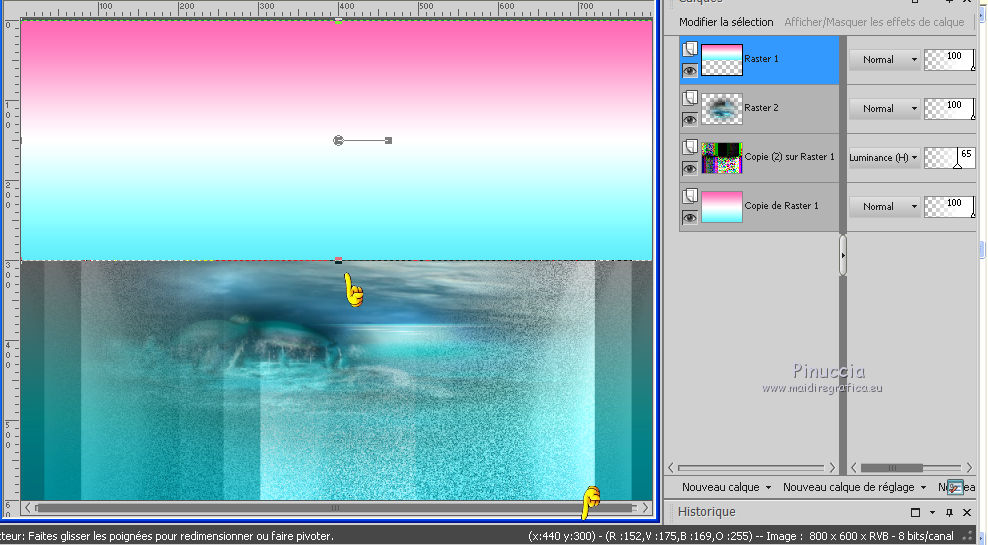Click right arrow of blend options scrollbar
This screenshot has height=545, width=988.
coord(969,468)
